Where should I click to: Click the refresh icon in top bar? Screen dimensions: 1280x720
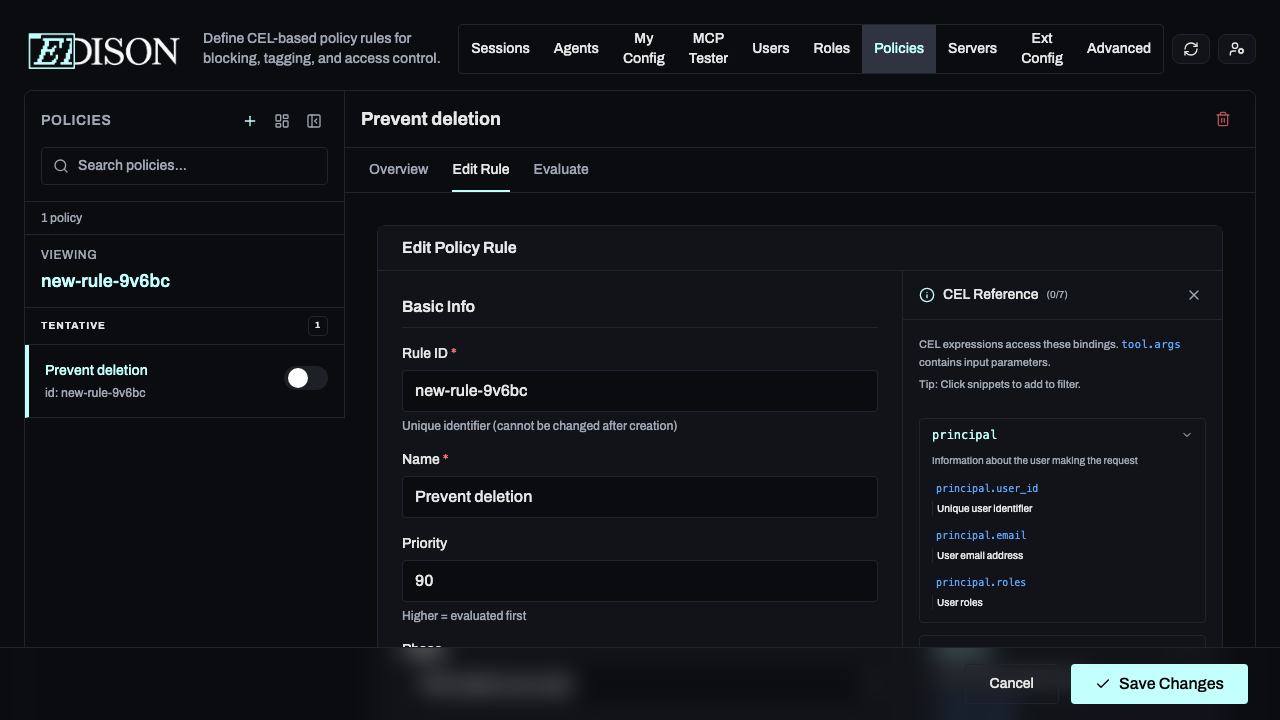(1190, 49)
